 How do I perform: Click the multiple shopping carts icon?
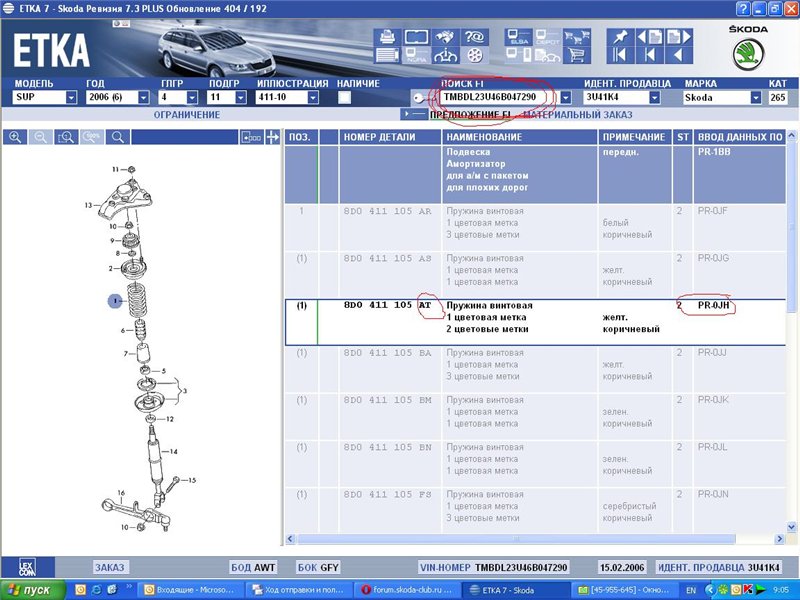pyautogui.click(x=577, y=37)
